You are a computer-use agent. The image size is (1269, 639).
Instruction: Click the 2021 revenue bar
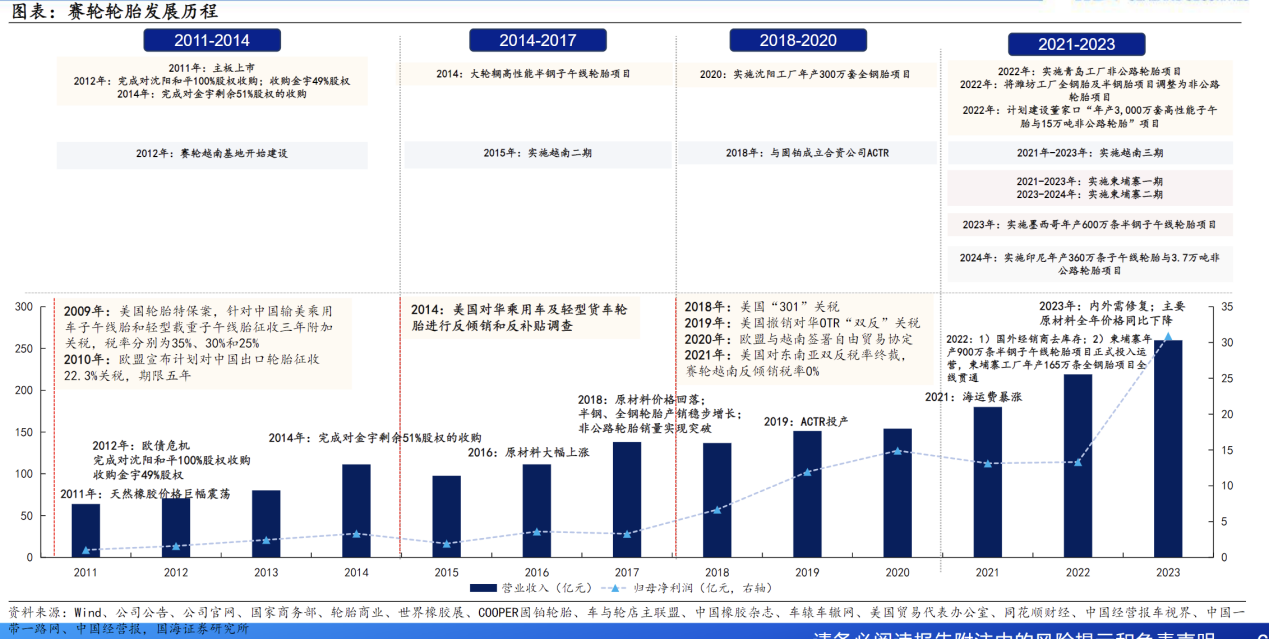[x=988, y=482]
